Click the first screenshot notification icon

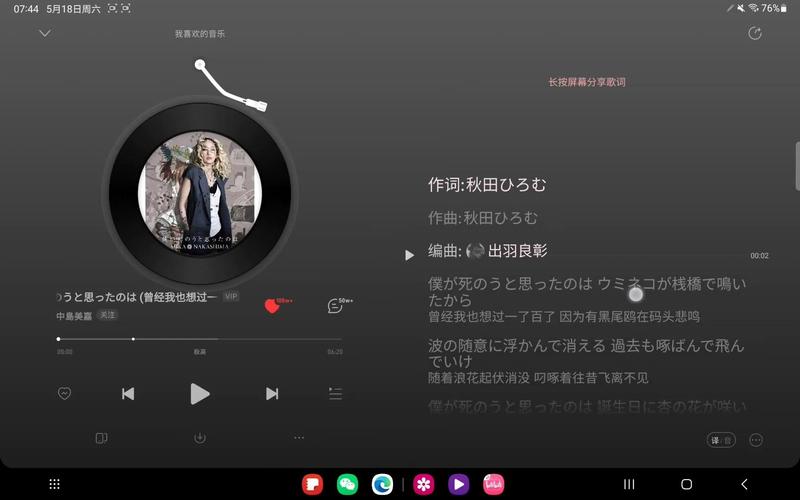pos(112,8)
